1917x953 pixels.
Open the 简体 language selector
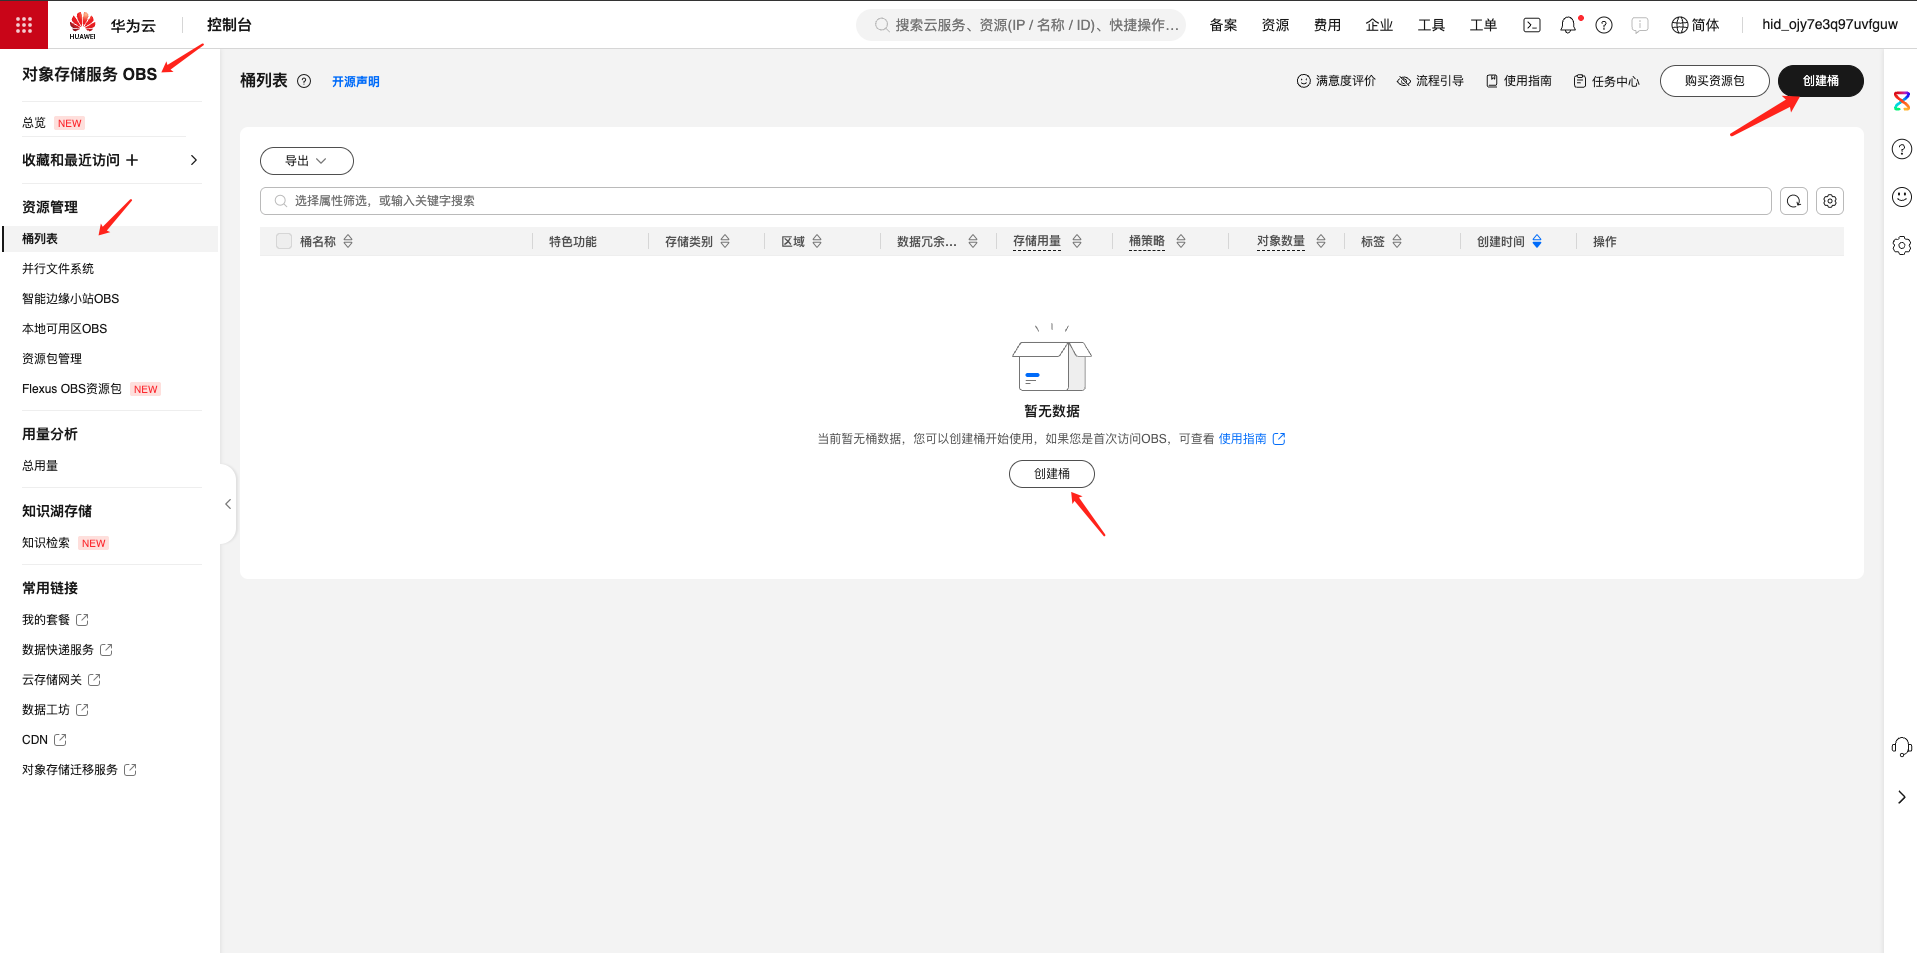click(x=1695, y=25)
